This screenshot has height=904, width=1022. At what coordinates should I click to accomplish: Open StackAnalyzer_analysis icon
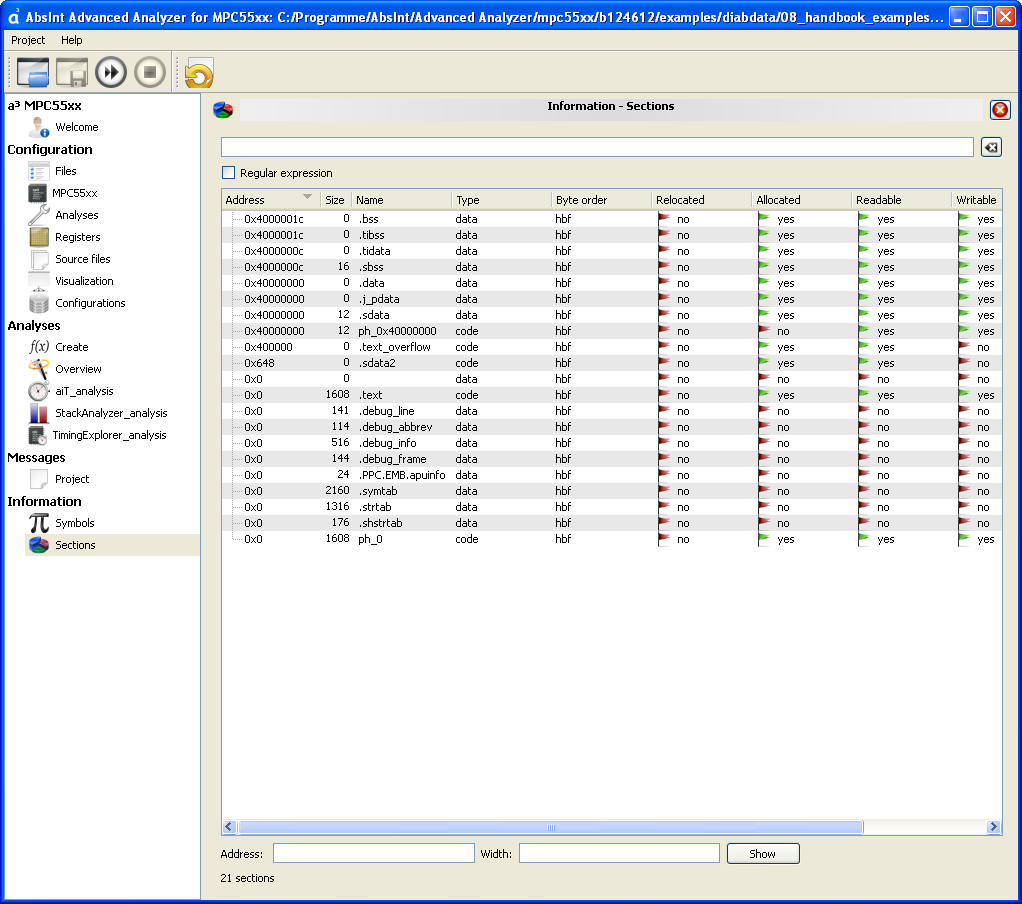[x=39, y=413]
